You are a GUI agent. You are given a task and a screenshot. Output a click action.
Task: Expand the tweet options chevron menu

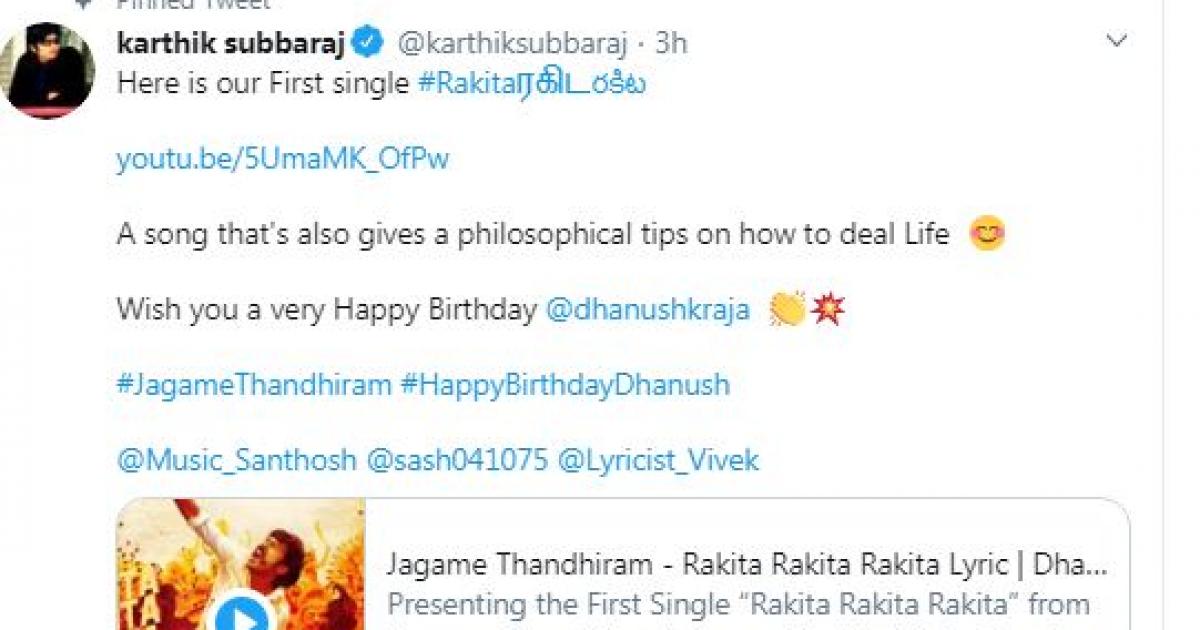[x=1116, y=42]
